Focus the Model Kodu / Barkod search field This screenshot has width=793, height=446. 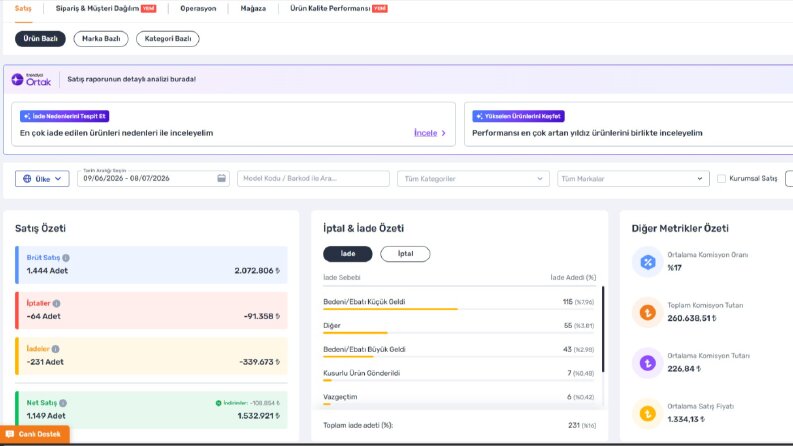click(313, 179)
